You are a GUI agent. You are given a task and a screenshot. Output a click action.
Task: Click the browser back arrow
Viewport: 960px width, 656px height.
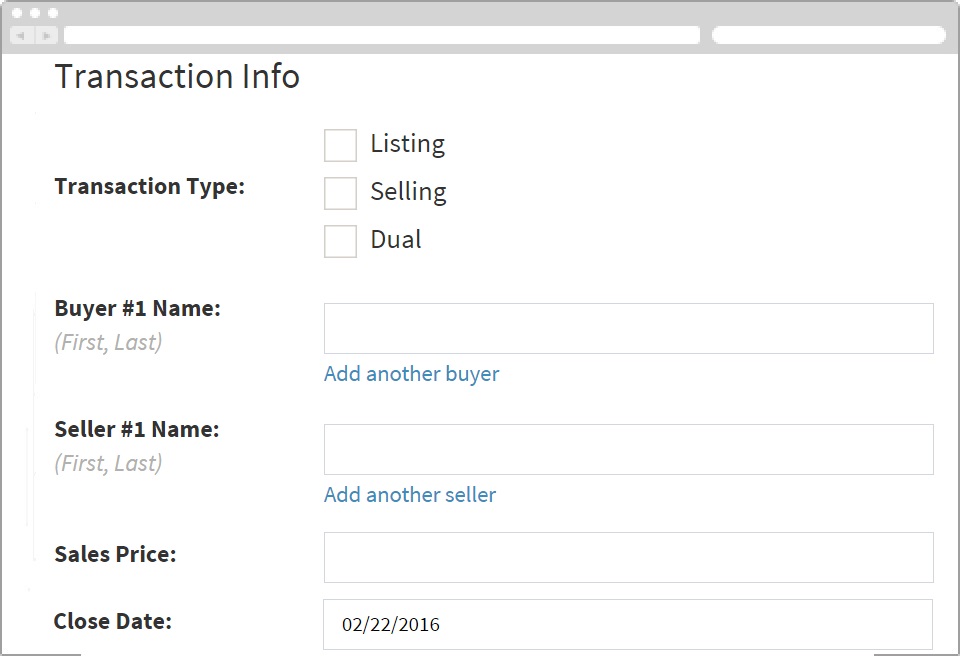[20, 34]
